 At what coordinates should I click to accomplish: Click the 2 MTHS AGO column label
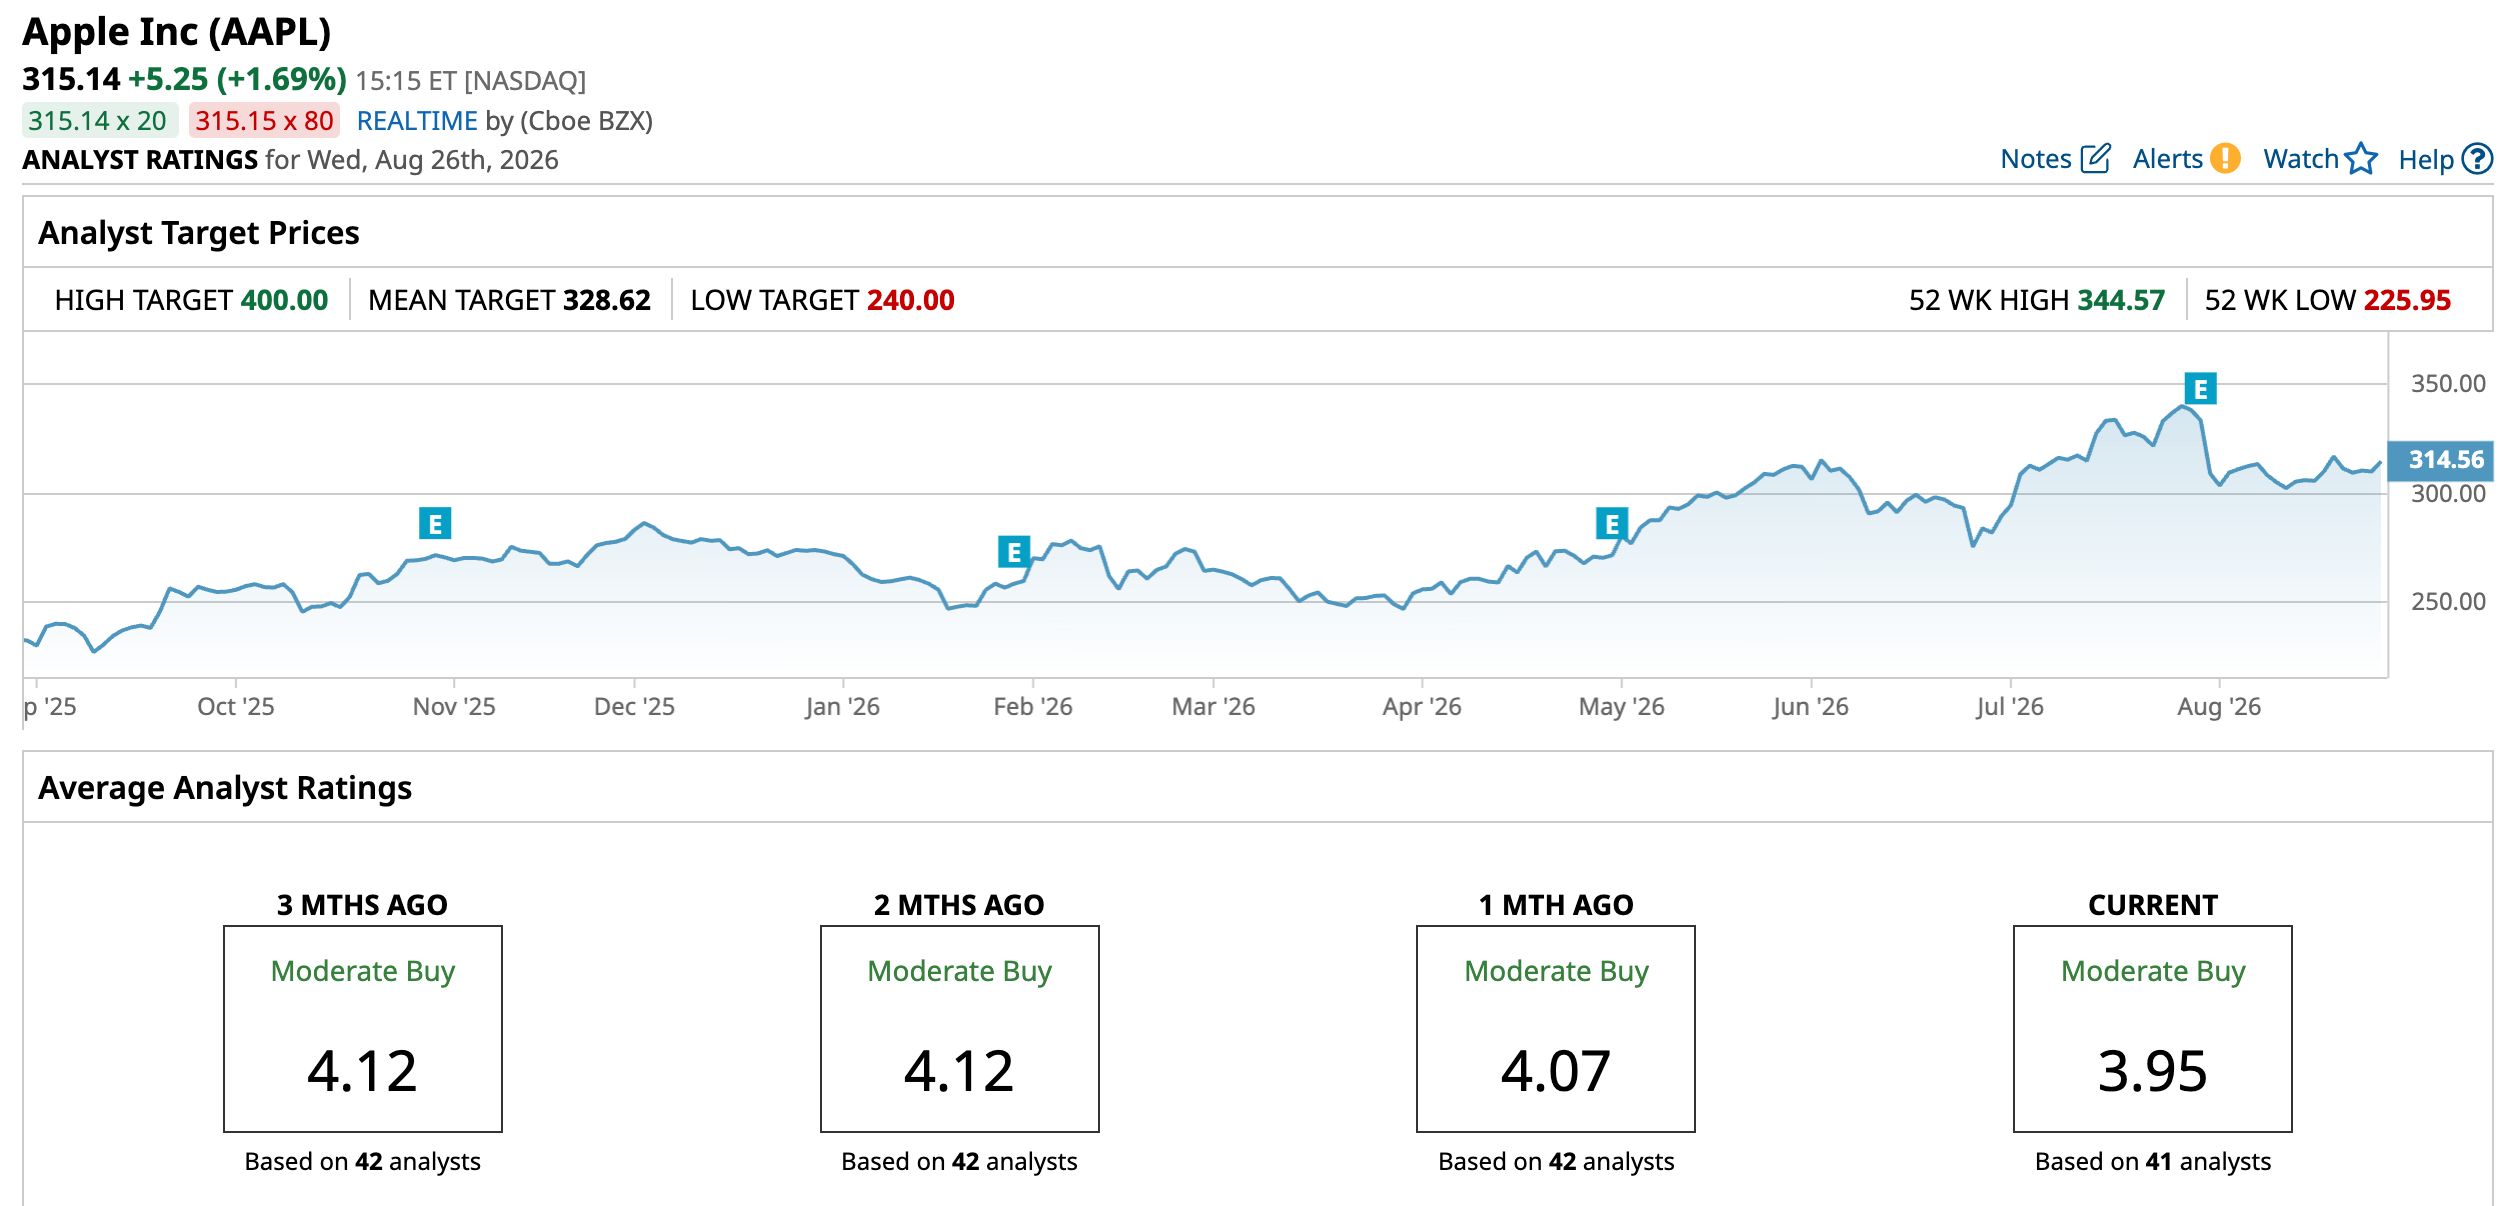pyautogui.click(x=959, y=905)
